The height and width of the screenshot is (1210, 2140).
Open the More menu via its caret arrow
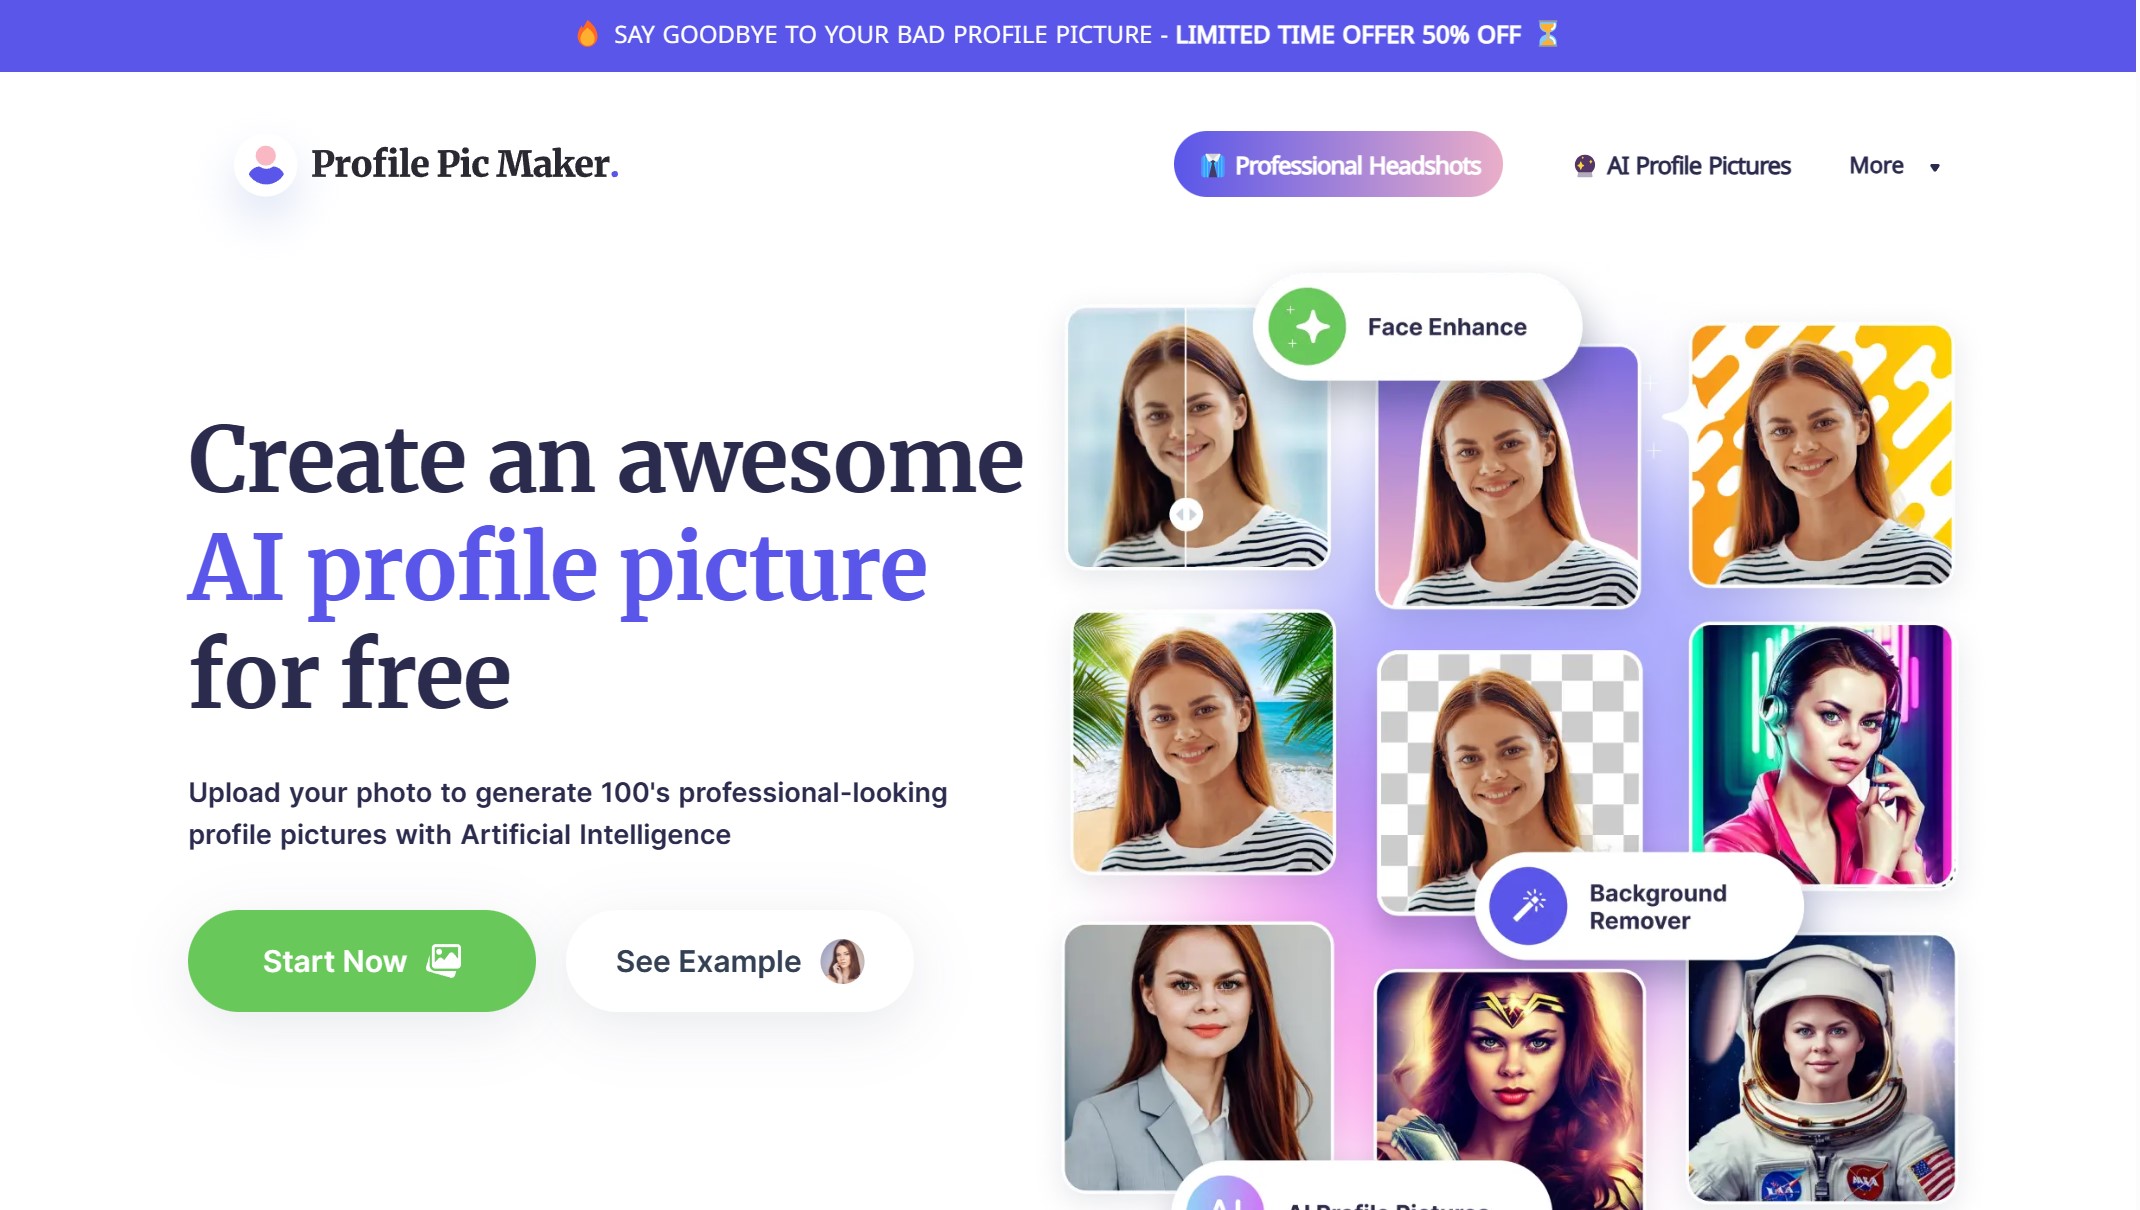point(1935,167)
